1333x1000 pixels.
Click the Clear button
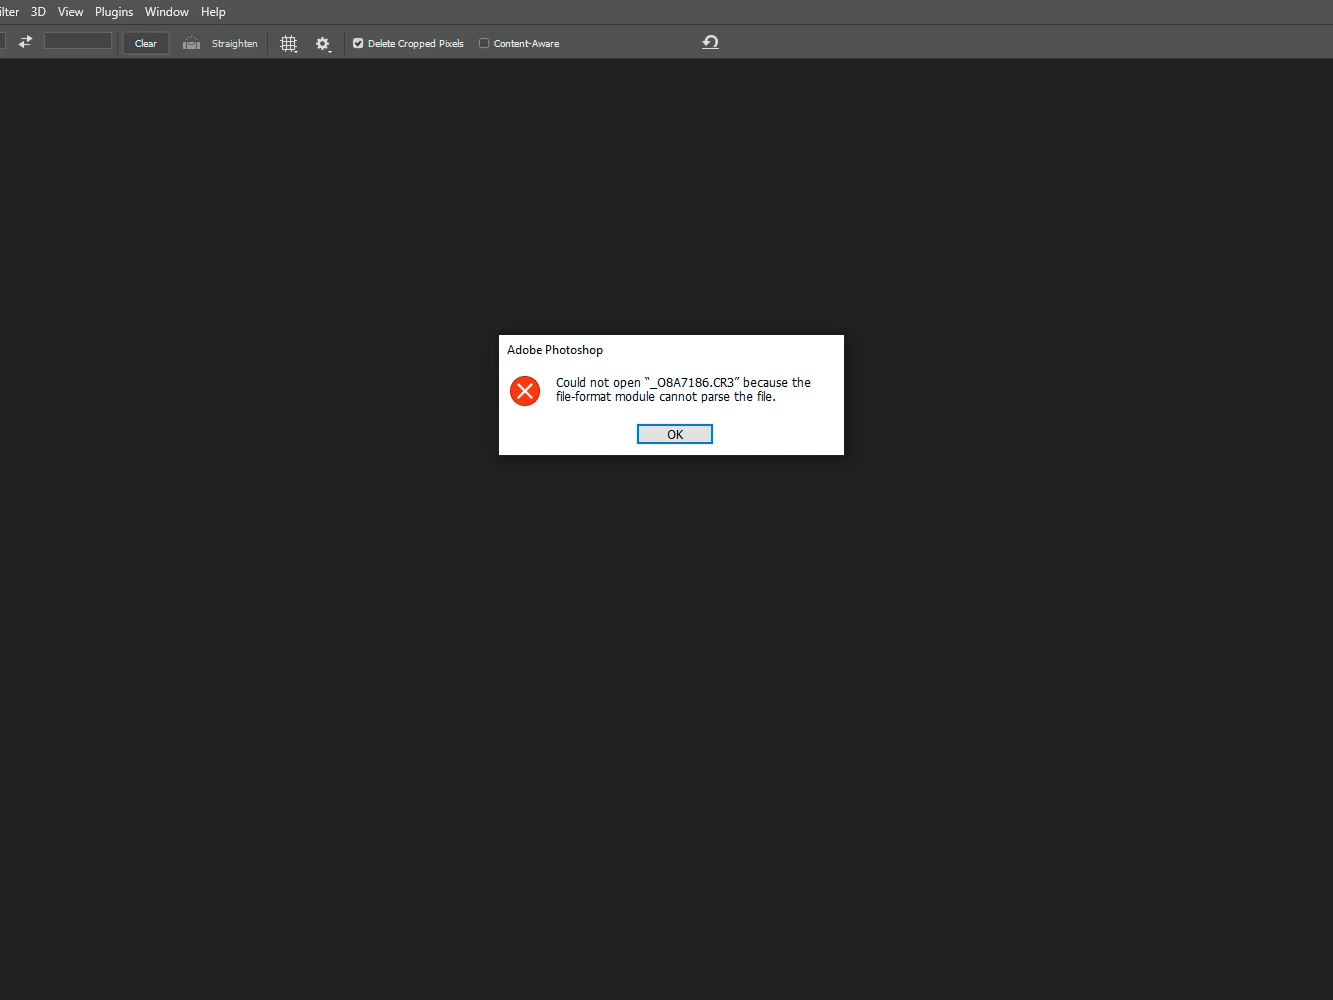click(146, 43)
